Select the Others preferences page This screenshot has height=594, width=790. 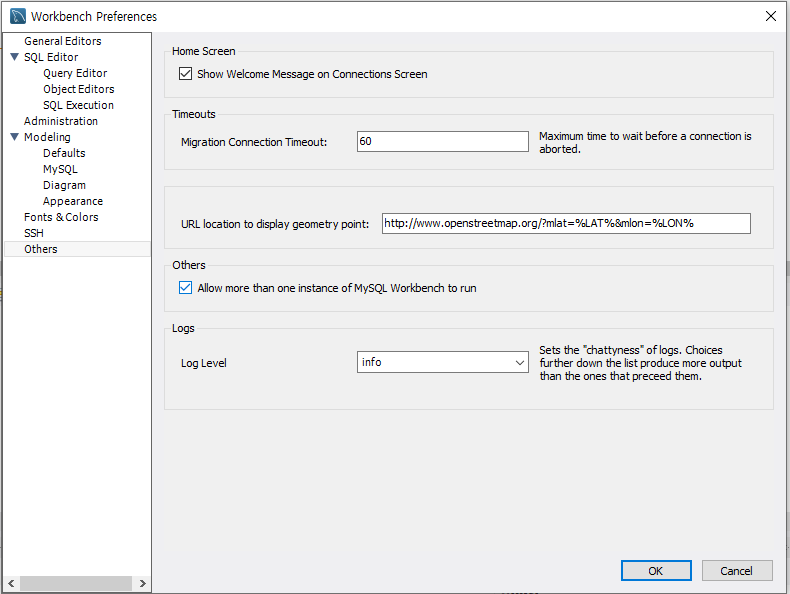coord(40,249)
